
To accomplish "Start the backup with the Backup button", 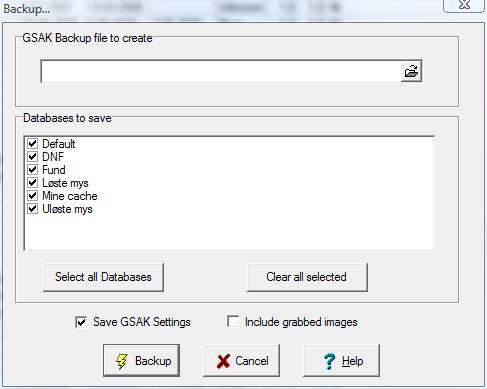I will point(141,361).
